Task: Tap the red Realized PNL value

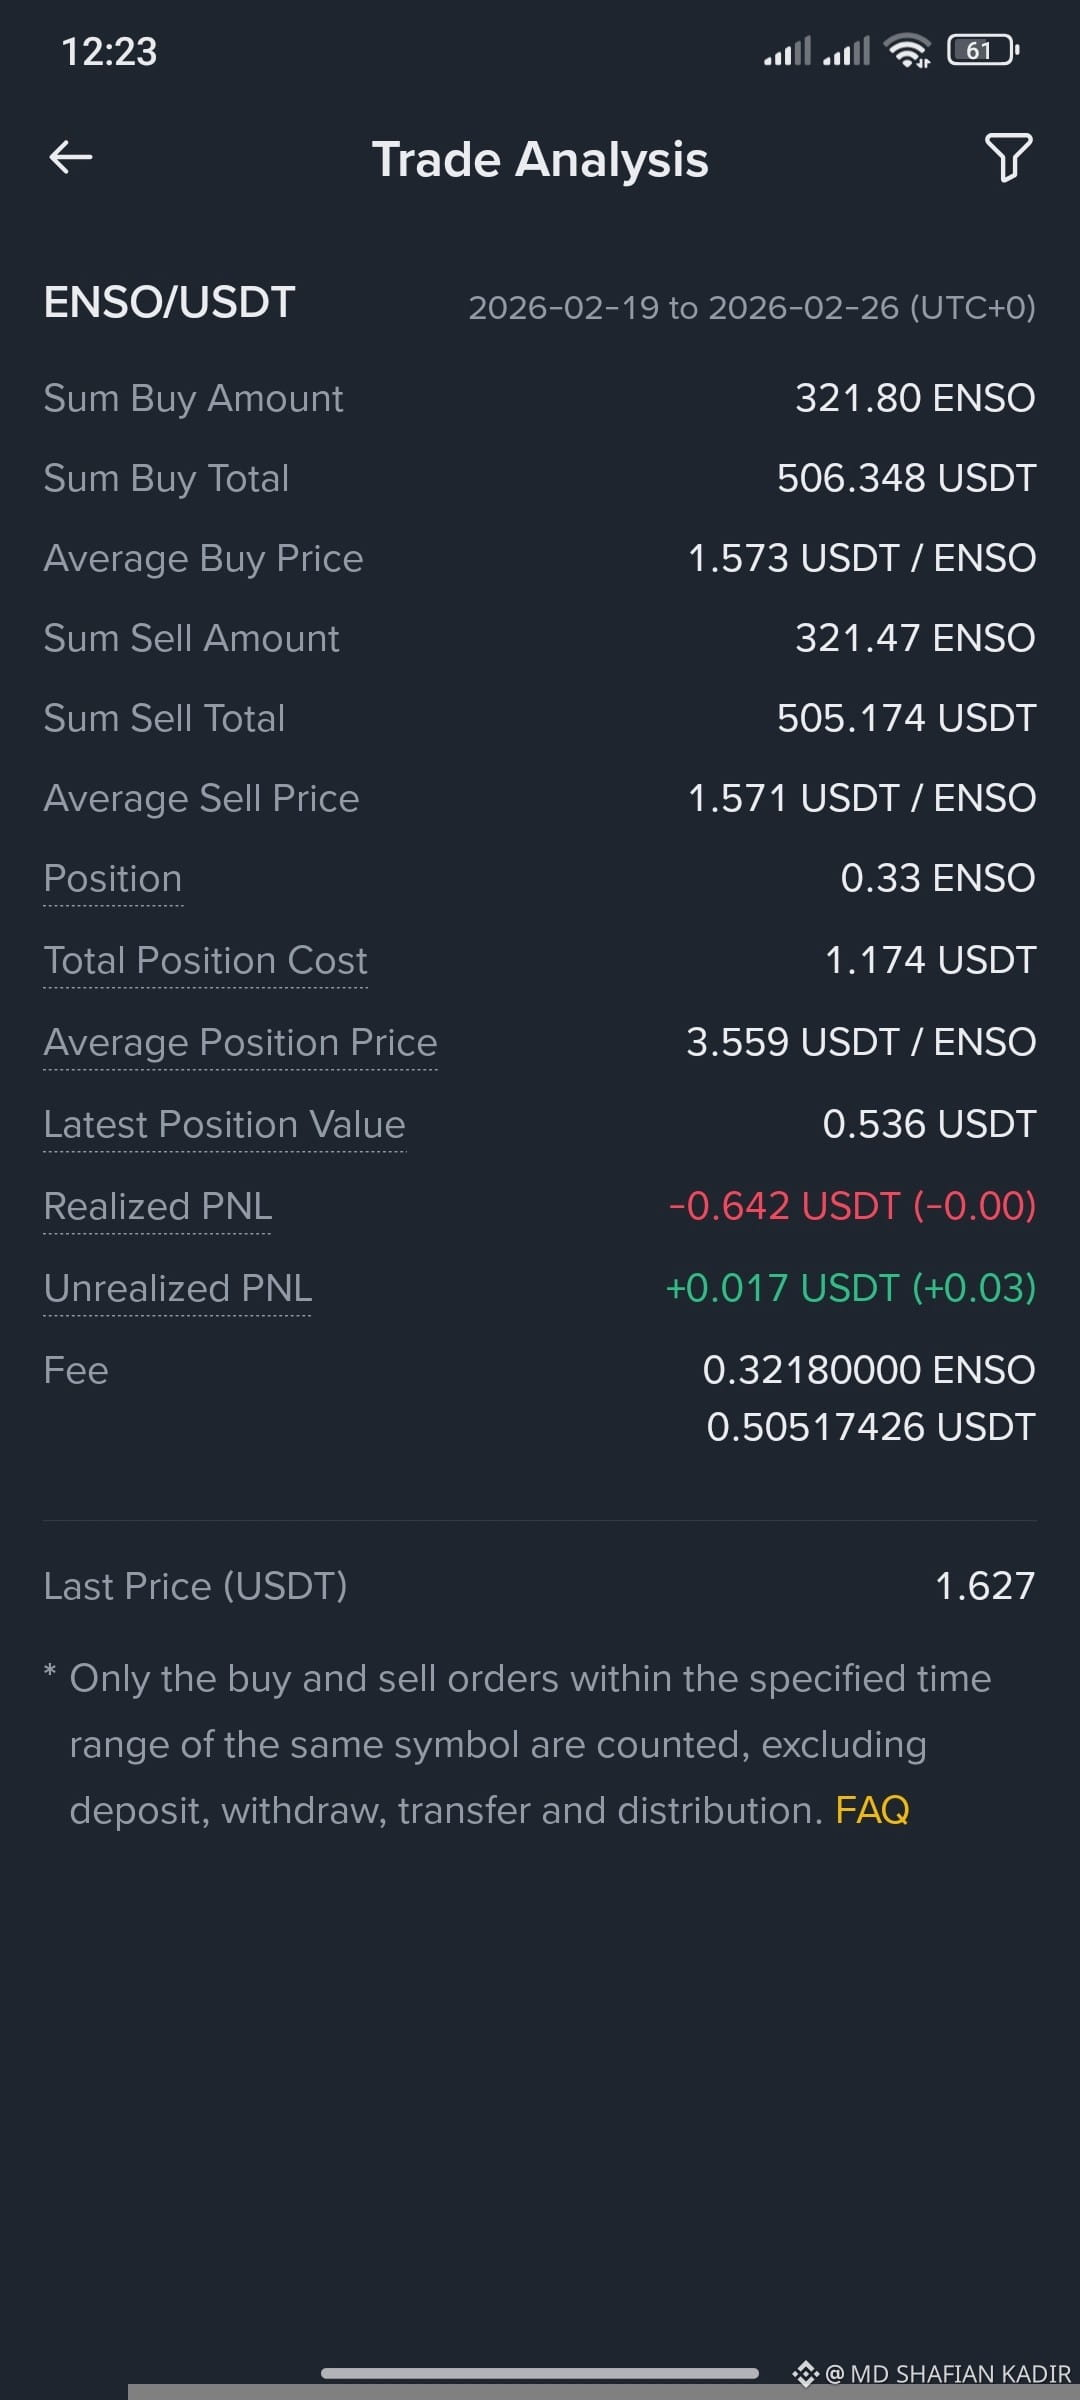Action: 852,1206
